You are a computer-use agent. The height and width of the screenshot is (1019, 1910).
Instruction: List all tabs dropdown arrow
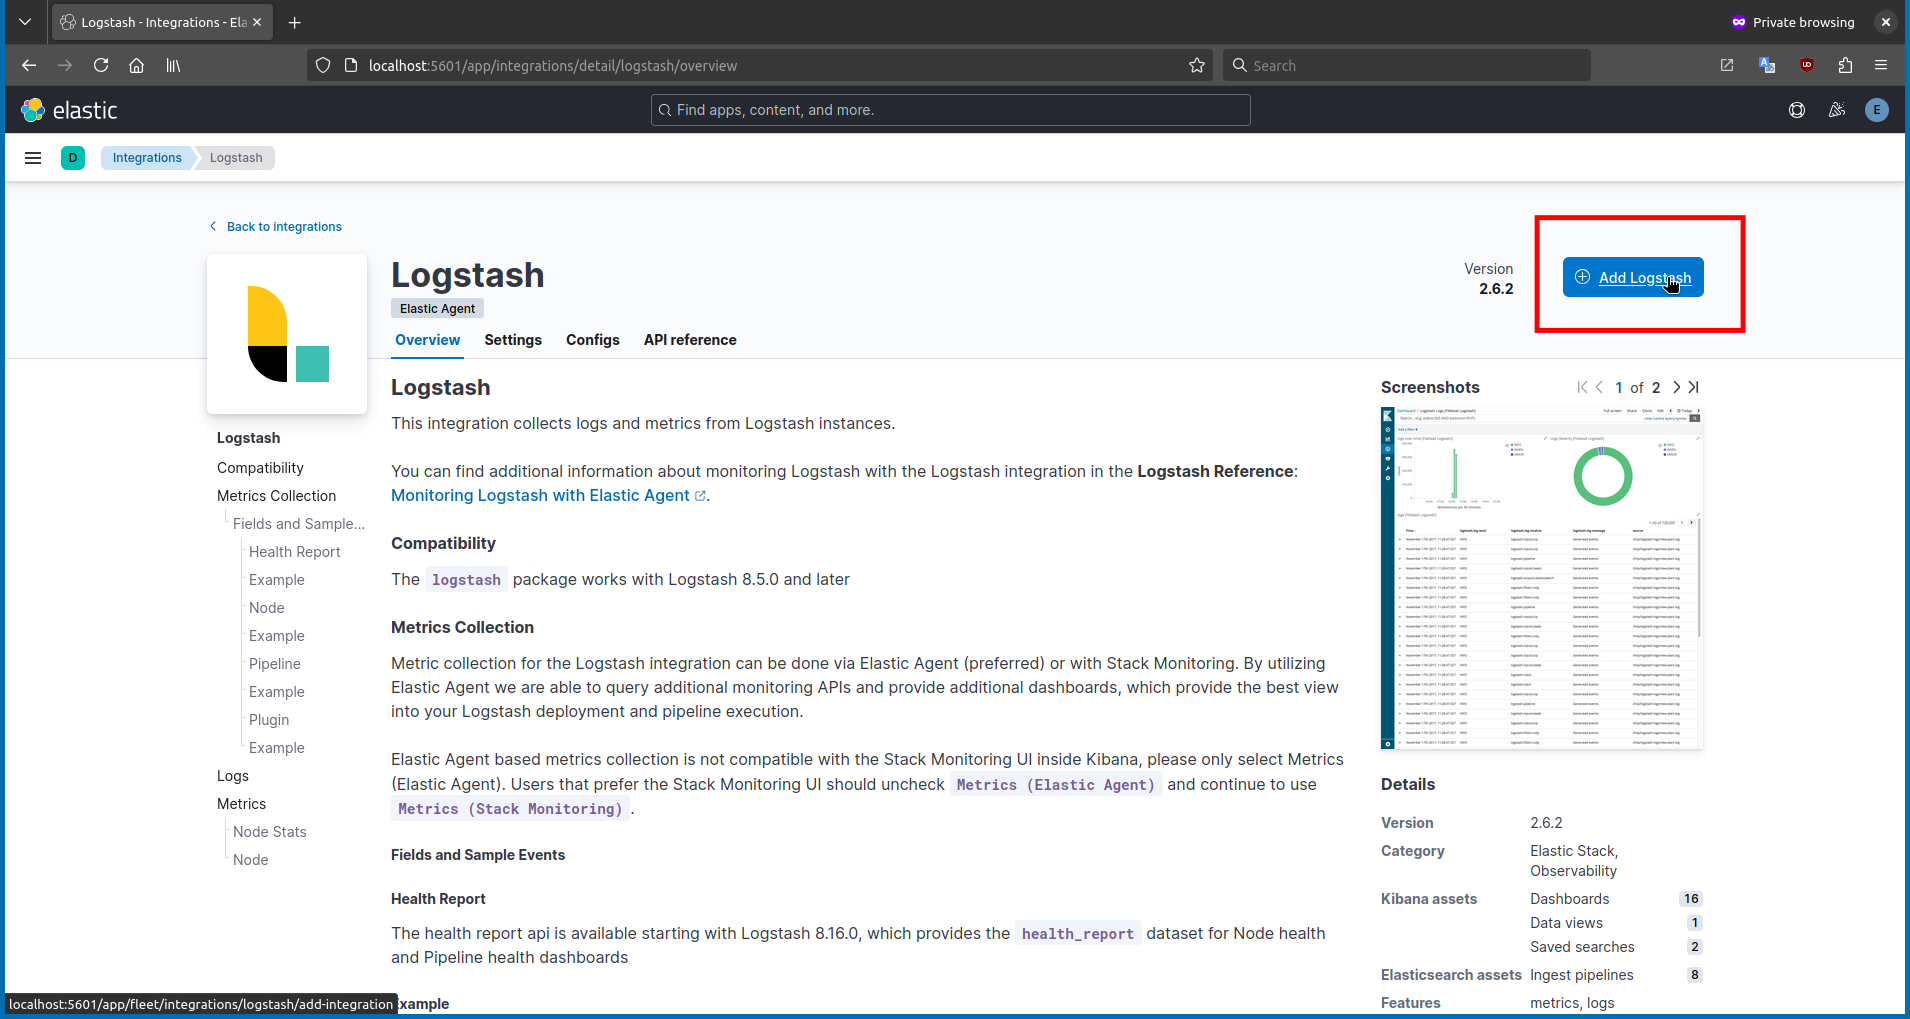[25, 22]
